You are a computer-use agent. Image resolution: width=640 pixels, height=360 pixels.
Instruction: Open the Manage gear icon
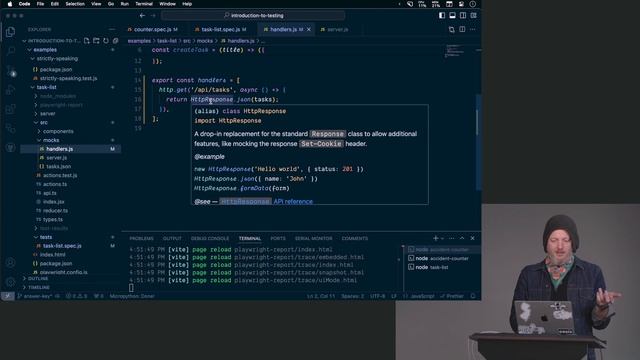coord(11,282)
